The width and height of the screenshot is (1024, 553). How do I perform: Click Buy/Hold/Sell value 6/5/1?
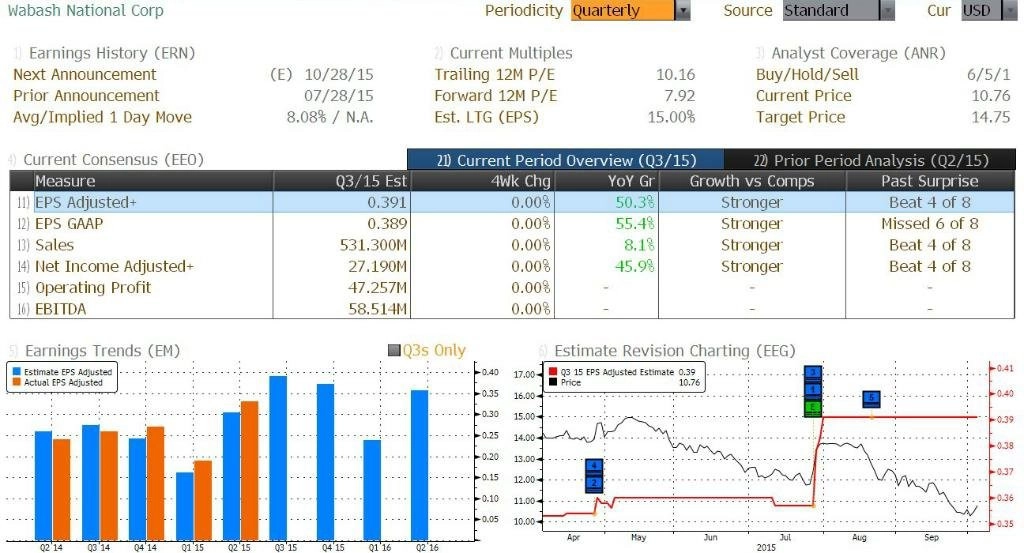coord(989,74)
